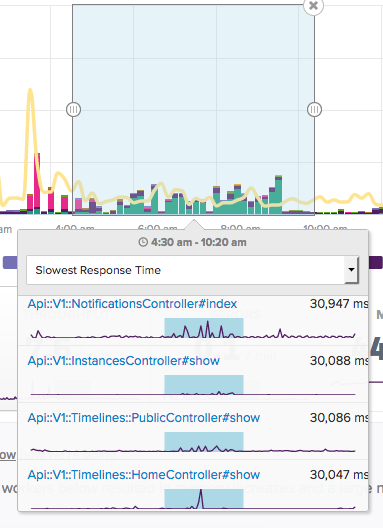
Task: Click the 4:30 am - 10:20 am label
Action: click(x=199, y=242)
